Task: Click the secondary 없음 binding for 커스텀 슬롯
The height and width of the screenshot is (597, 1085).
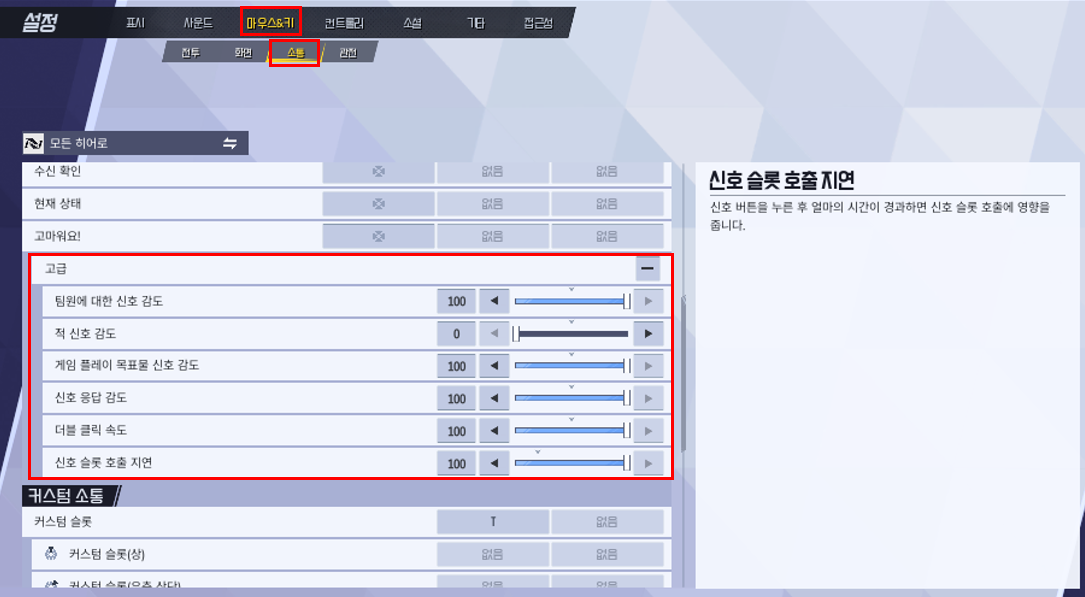Action: click(607, 522)
